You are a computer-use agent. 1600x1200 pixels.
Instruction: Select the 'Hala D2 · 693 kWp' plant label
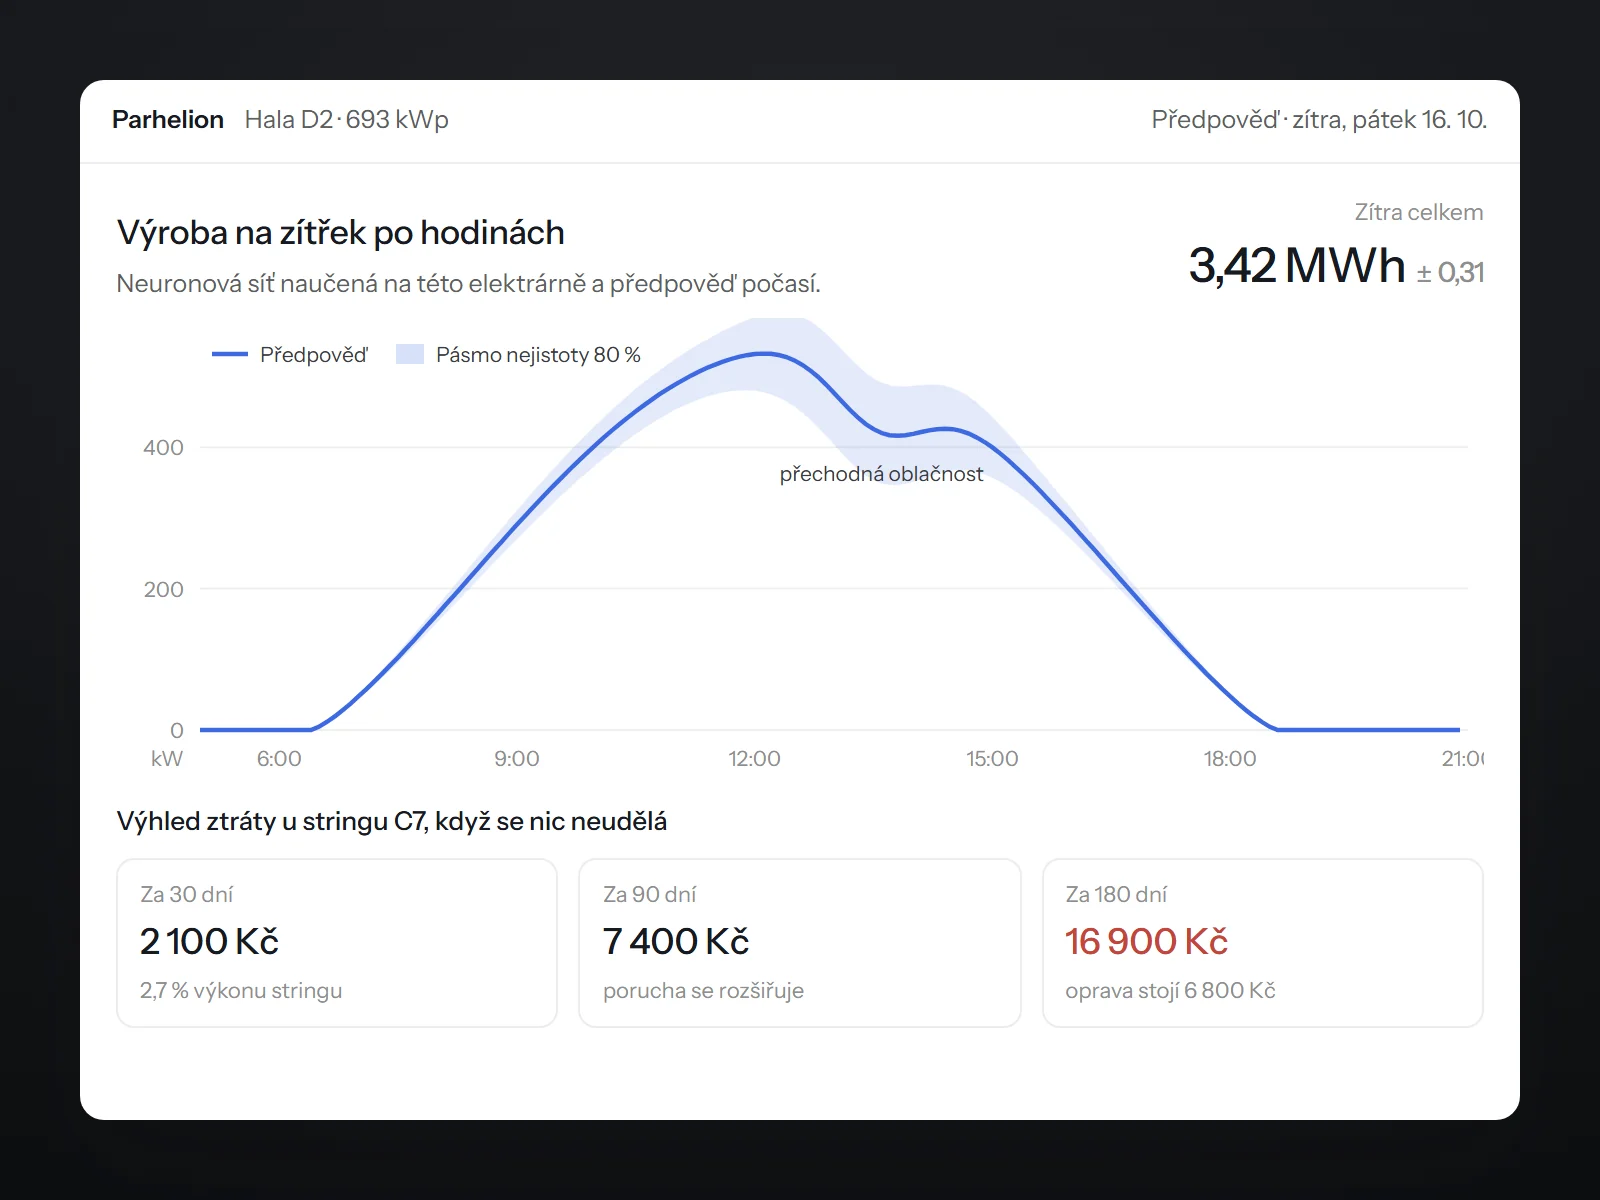point(347,120)
